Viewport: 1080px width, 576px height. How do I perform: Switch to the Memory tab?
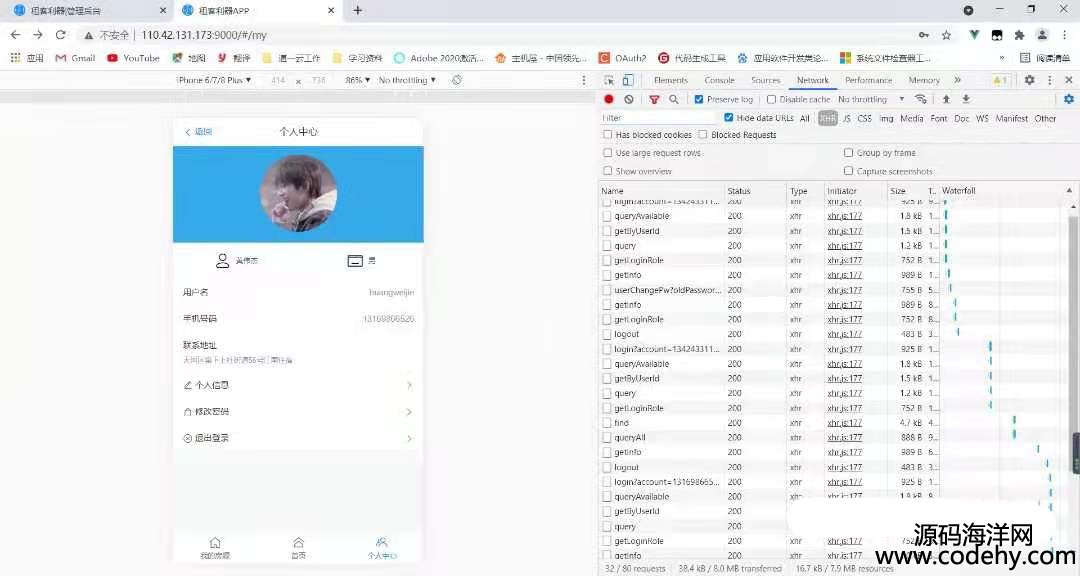tap(924, 80)
